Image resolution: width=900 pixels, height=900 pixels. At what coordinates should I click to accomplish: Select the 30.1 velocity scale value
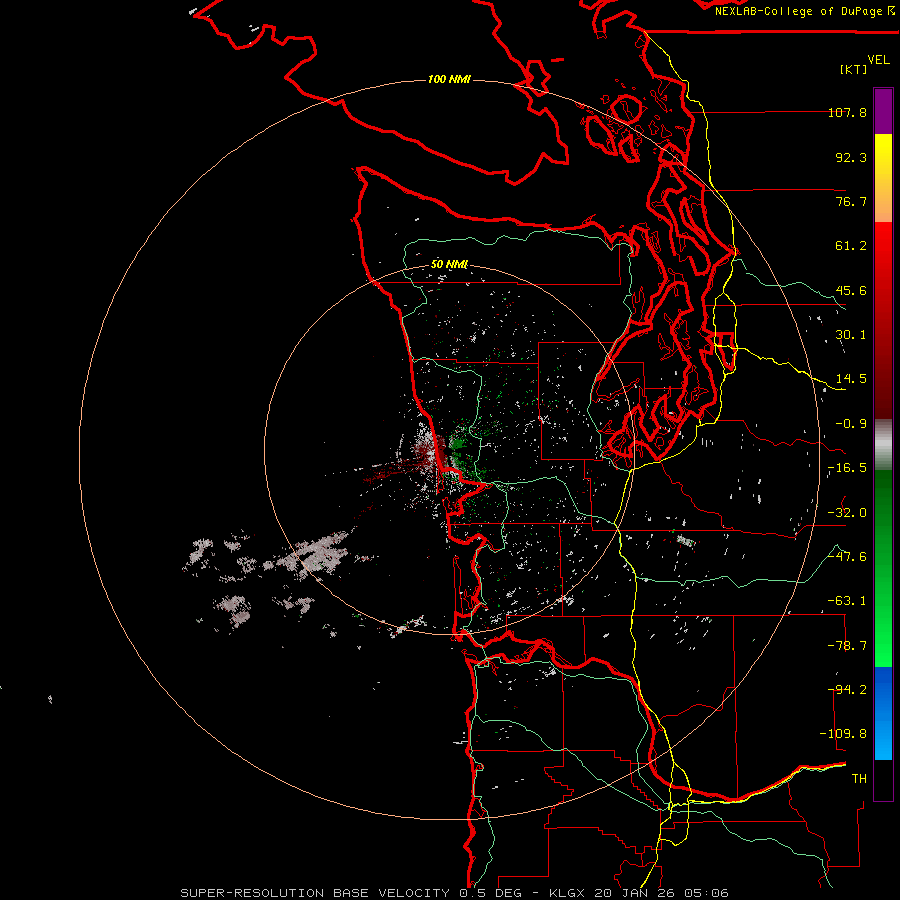click(x=851, y=335)
